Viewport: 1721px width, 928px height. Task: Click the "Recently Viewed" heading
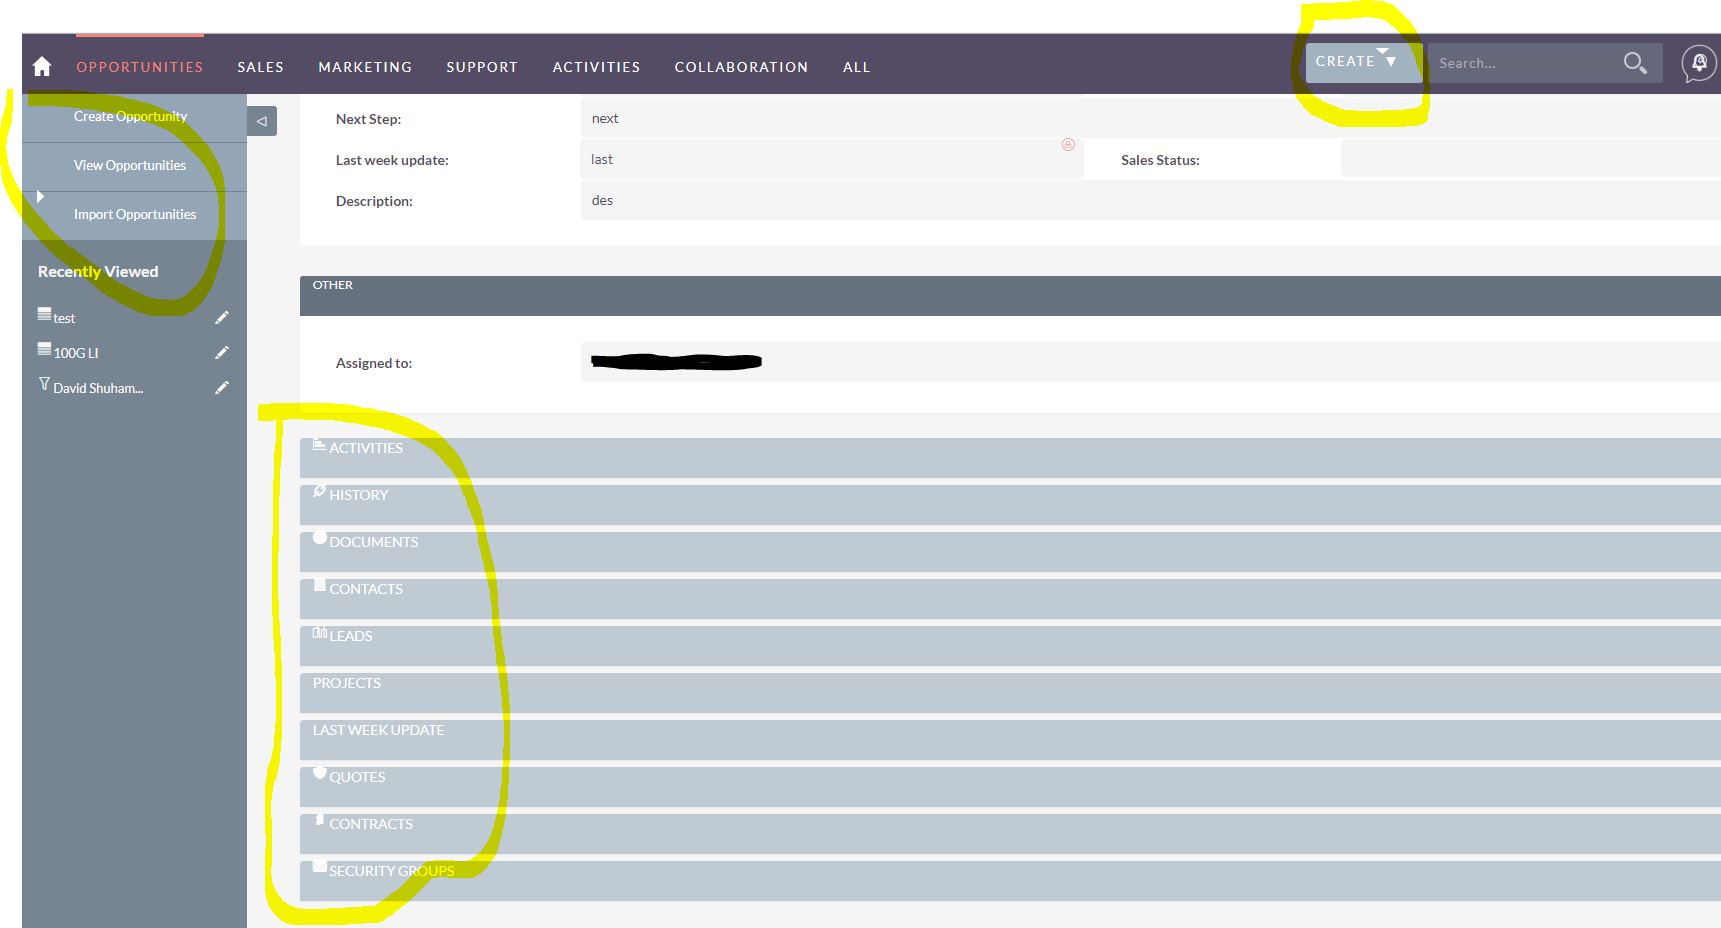[x=98, y=272]
